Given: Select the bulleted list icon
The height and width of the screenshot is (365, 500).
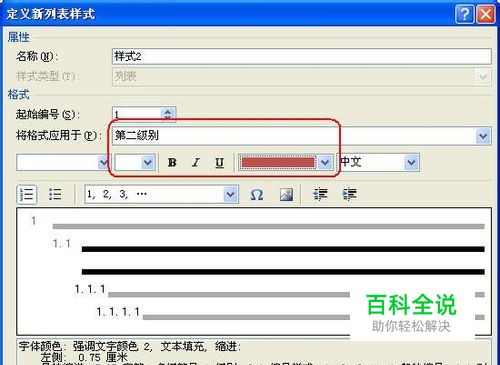Looking at the screenshot, I should pyautogui.click(x=55, y=194).
